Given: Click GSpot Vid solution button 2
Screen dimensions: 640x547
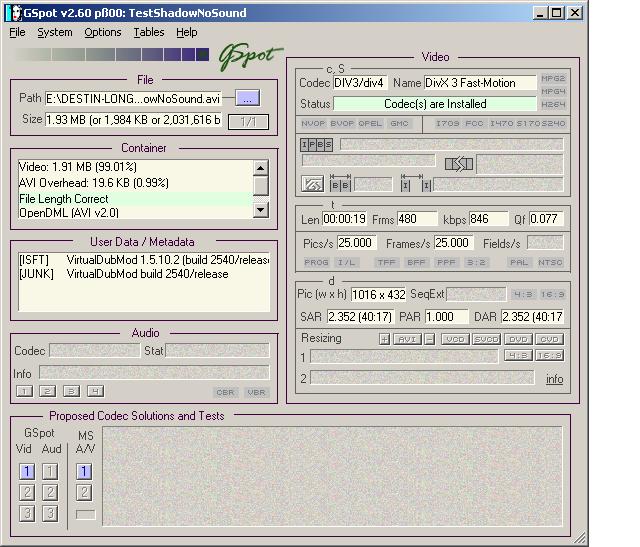Looking at the screenshot, I should pyautogui.click(x=27, y=492).
